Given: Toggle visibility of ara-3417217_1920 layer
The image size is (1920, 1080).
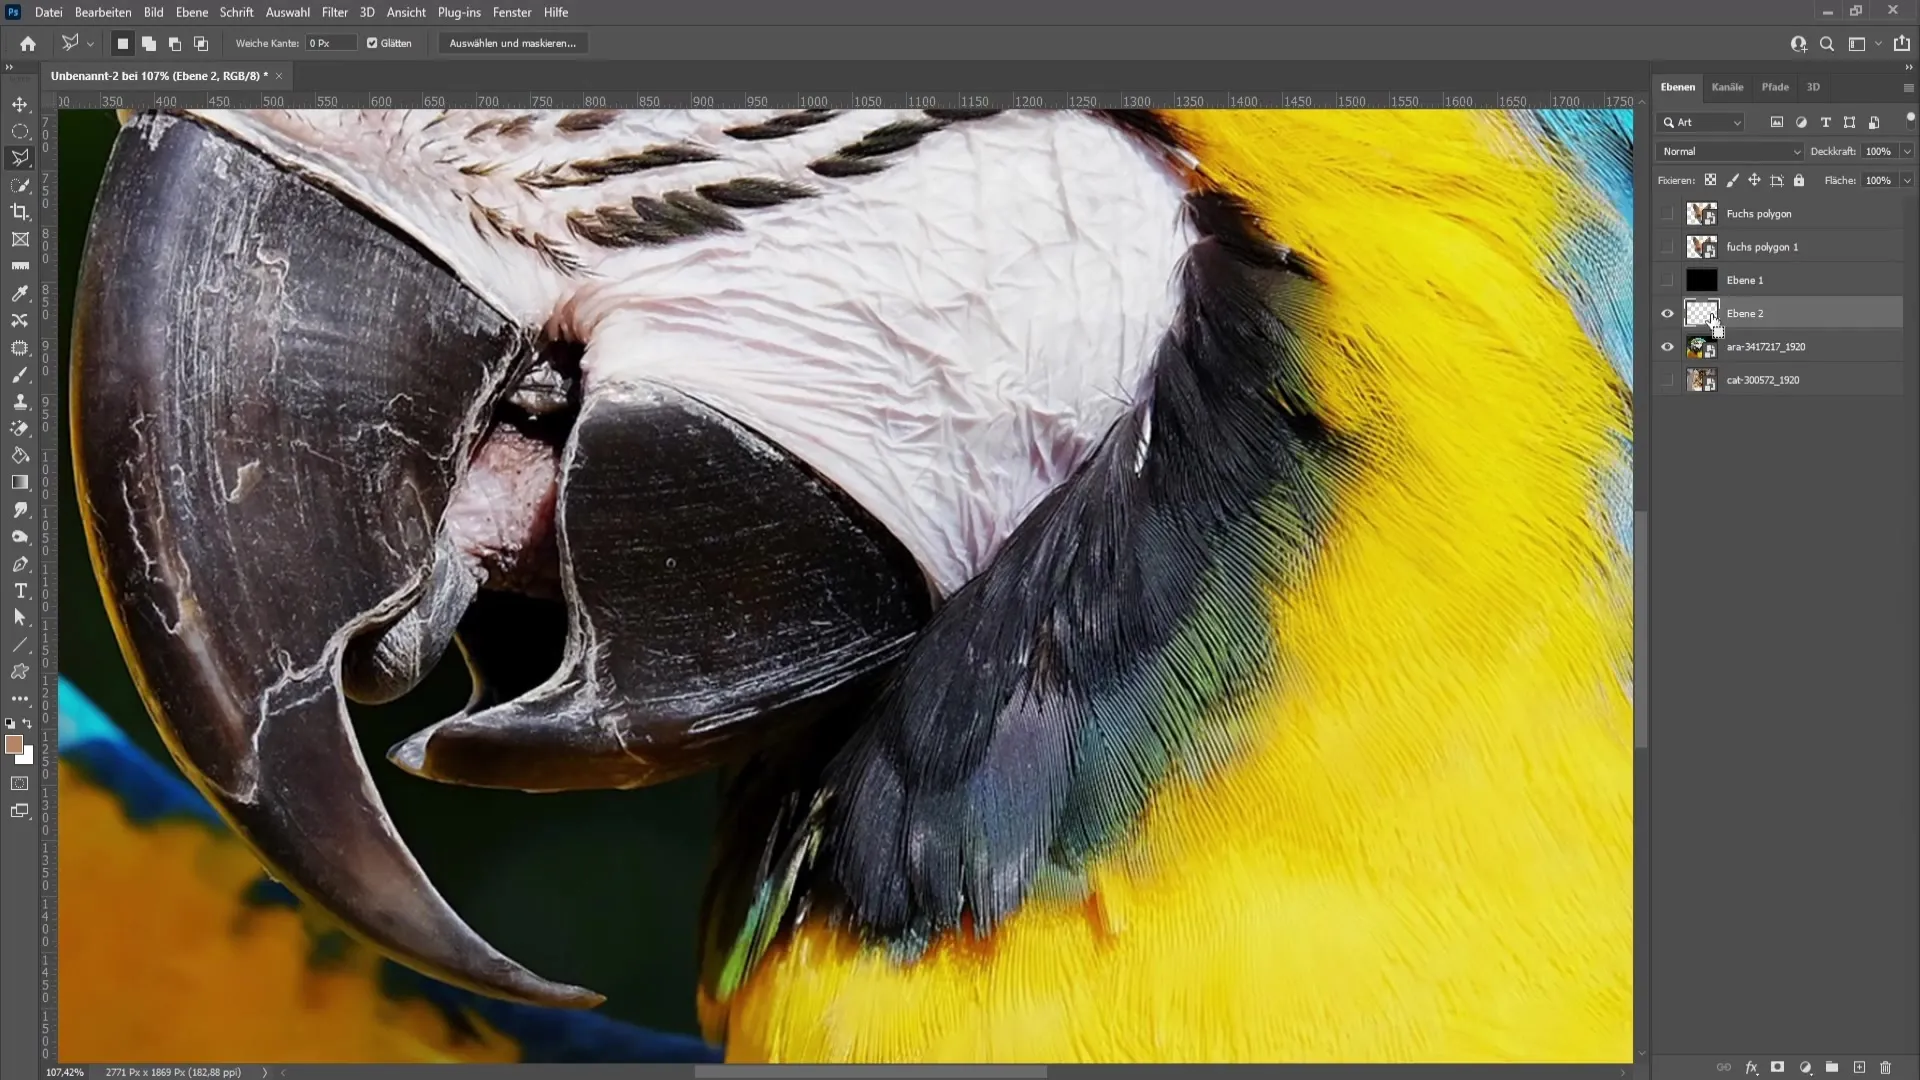Looking at the screenshot, I should coord(1668,347).
